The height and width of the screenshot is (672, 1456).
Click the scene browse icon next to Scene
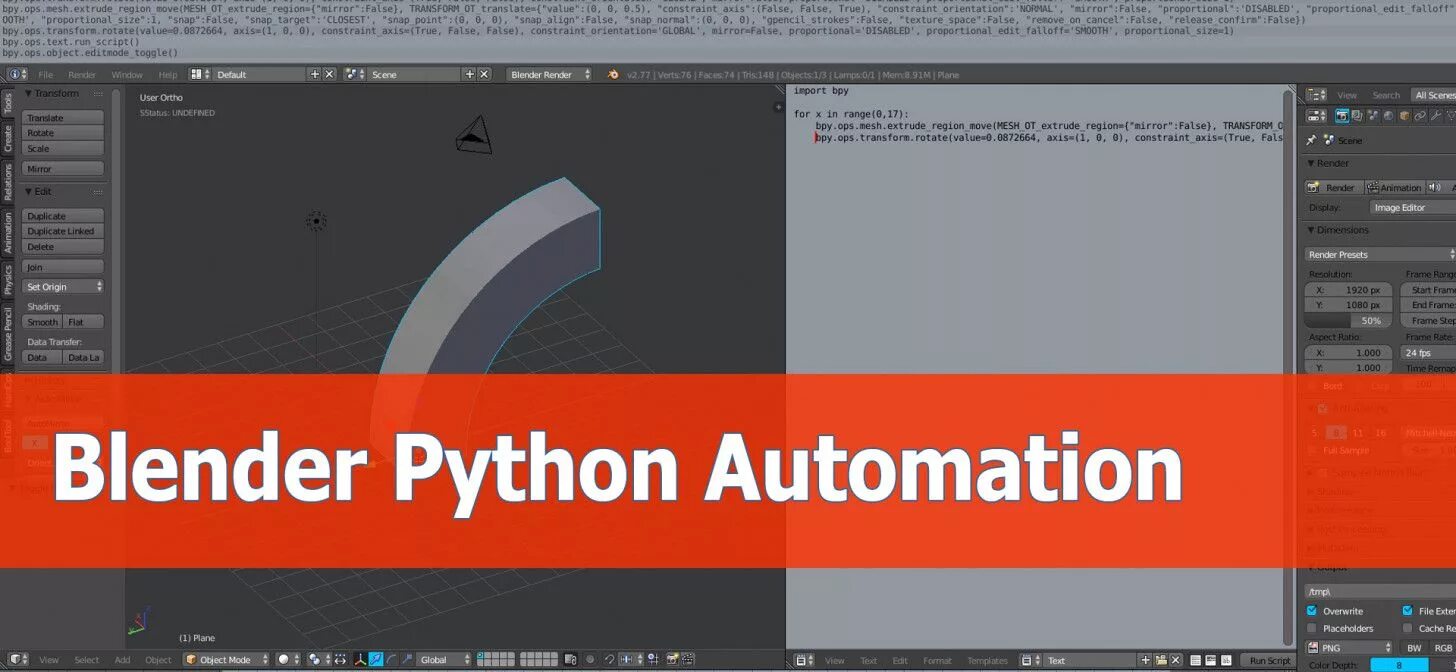(x=355, y=74)
